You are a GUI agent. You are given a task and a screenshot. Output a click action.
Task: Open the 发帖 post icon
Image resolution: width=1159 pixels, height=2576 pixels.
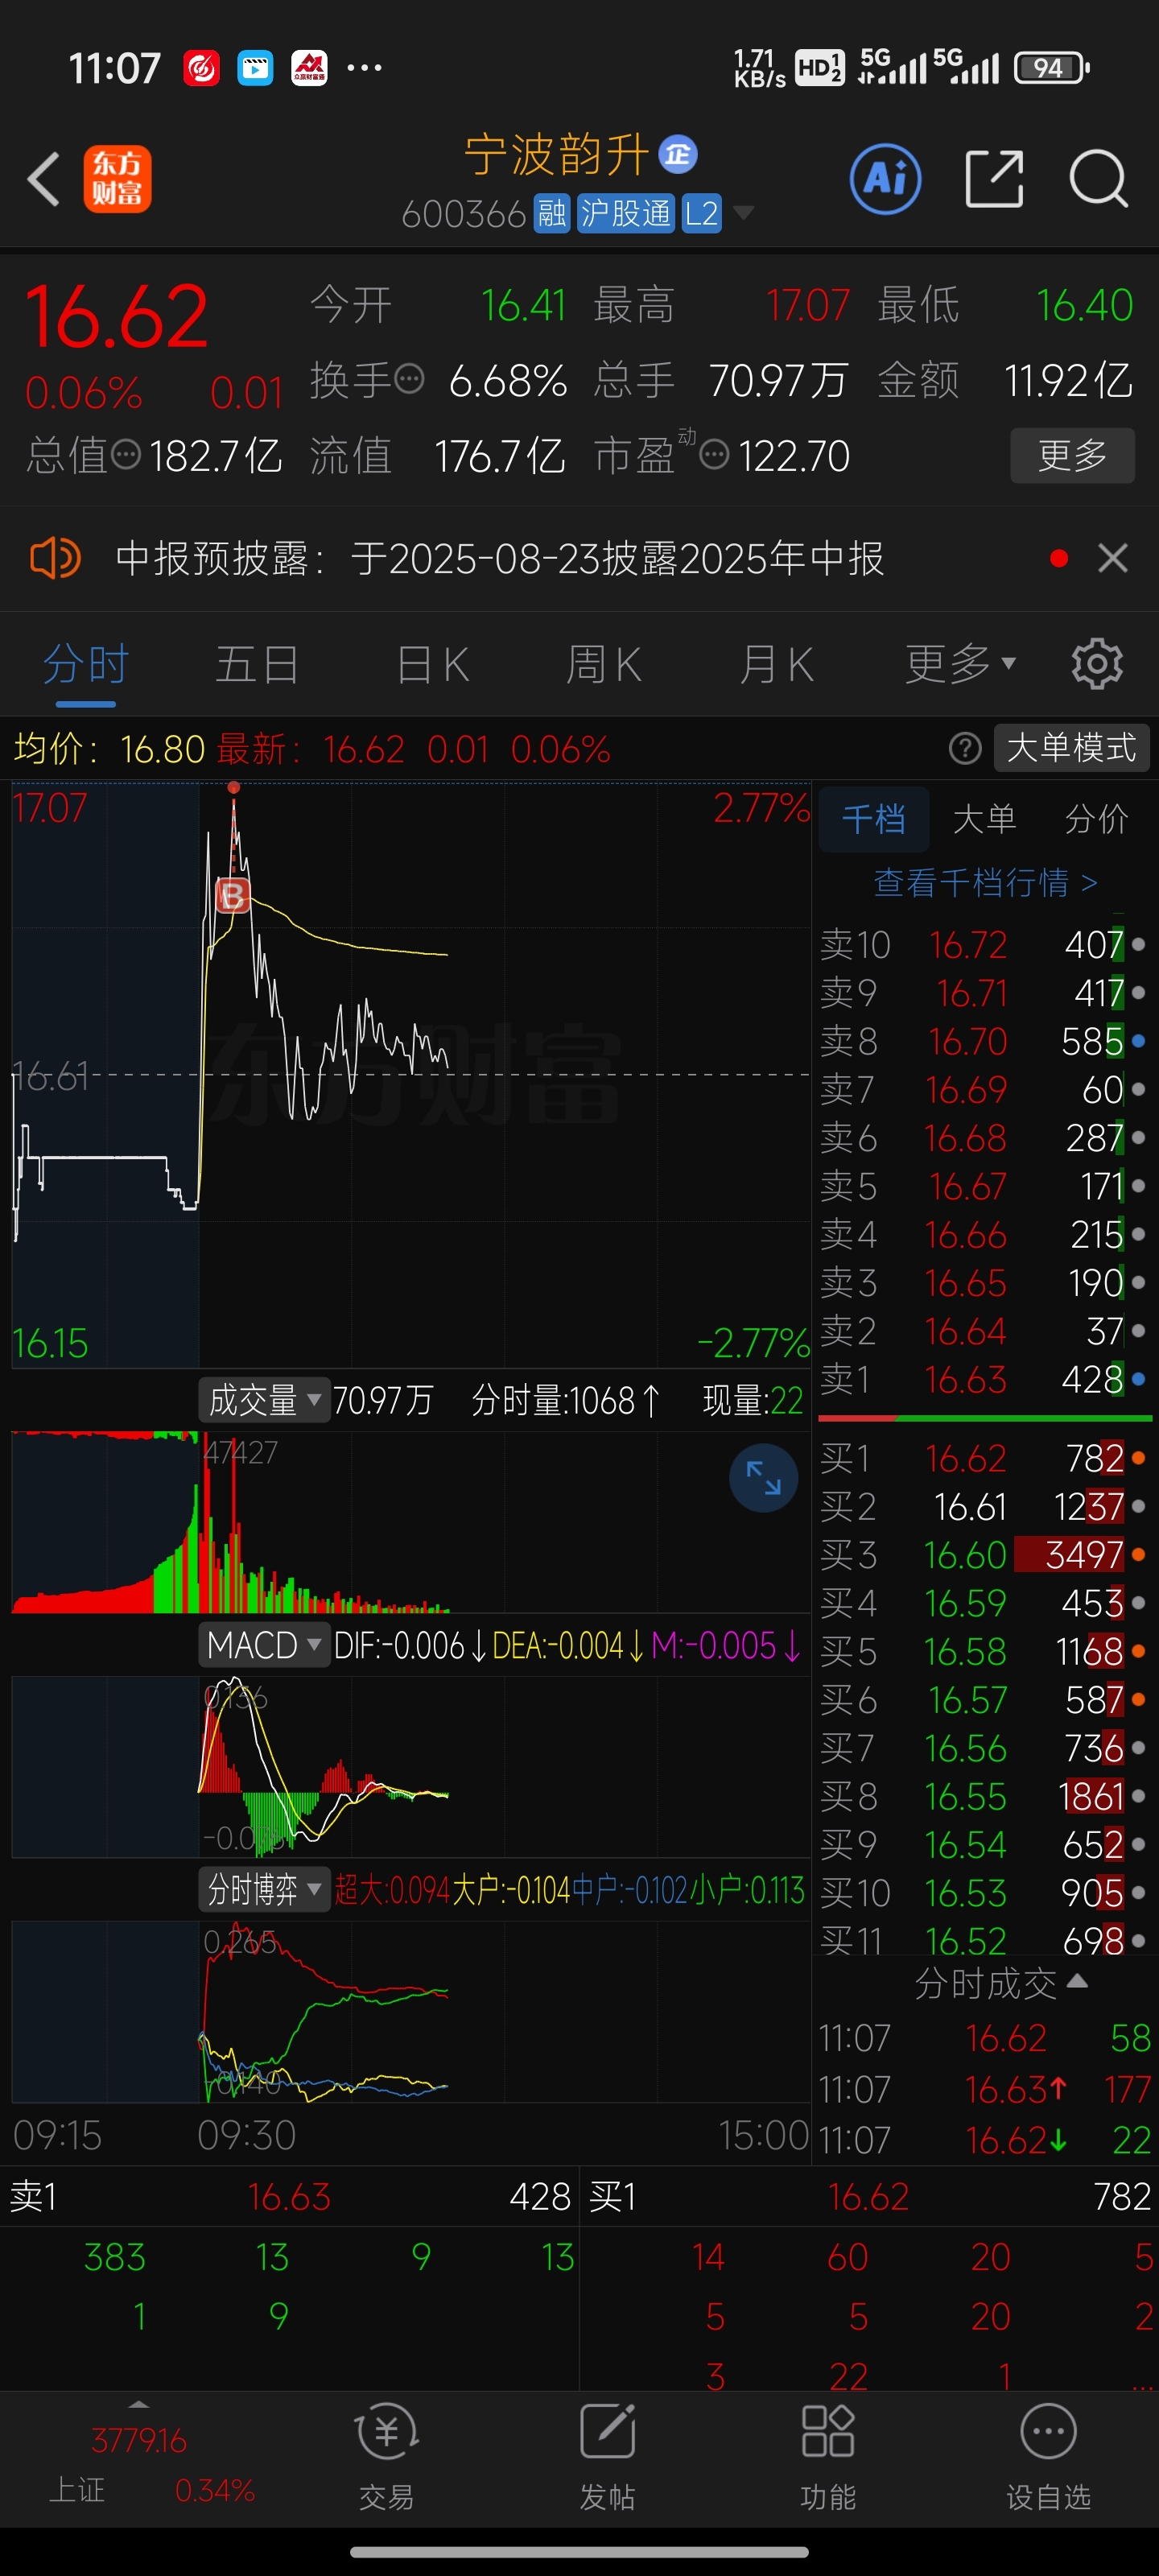[x=608, y=2458]
